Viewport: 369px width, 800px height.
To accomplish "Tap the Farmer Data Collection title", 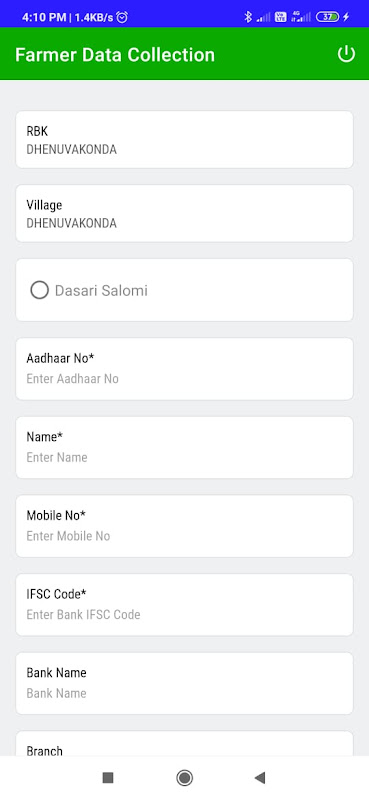I will click(x=115, y=55).
